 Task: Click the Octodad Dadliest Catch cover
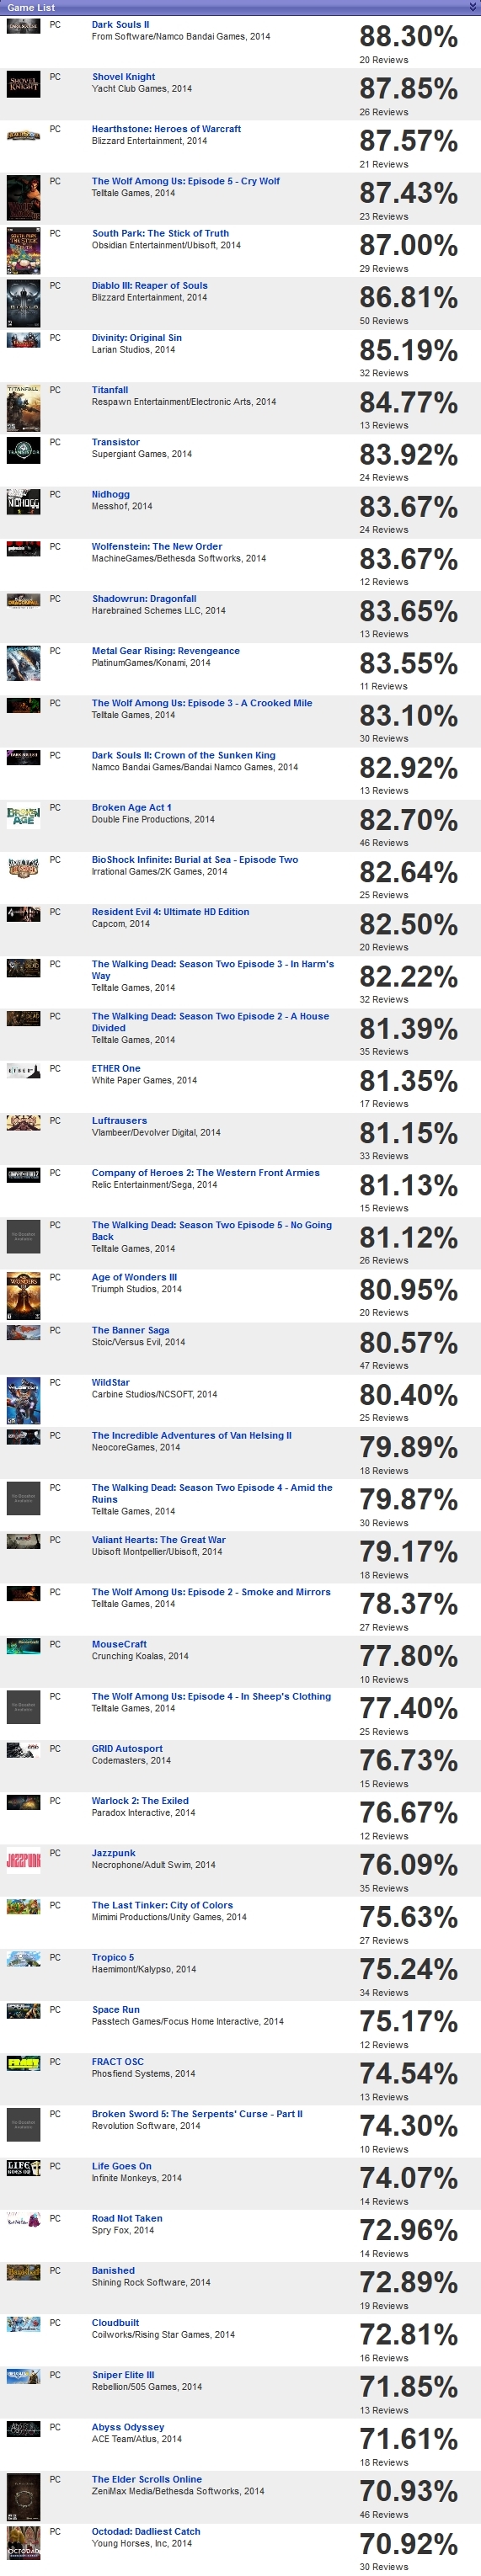[x=23, y=2543]
